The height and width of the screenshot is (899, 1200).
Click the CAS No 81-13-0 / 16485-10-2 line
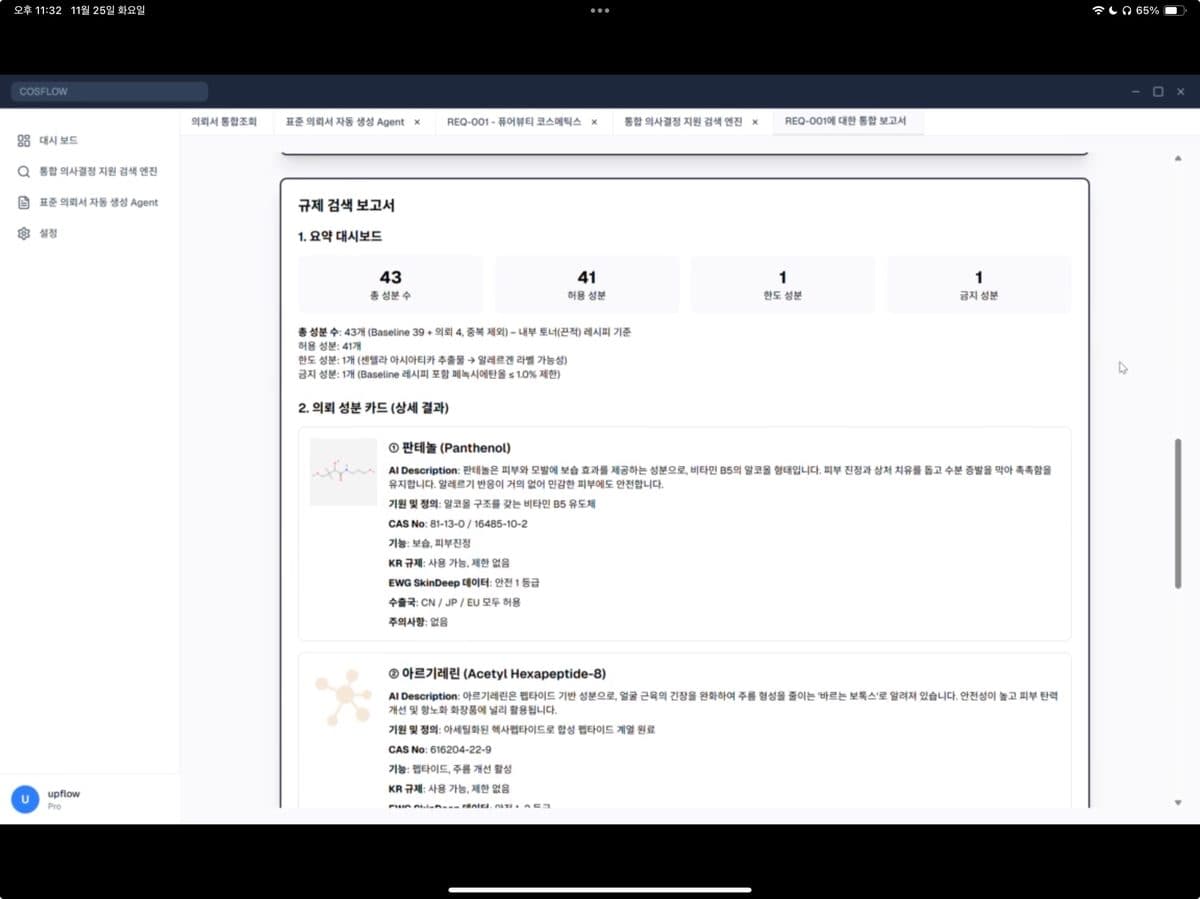tap(458, 524)
